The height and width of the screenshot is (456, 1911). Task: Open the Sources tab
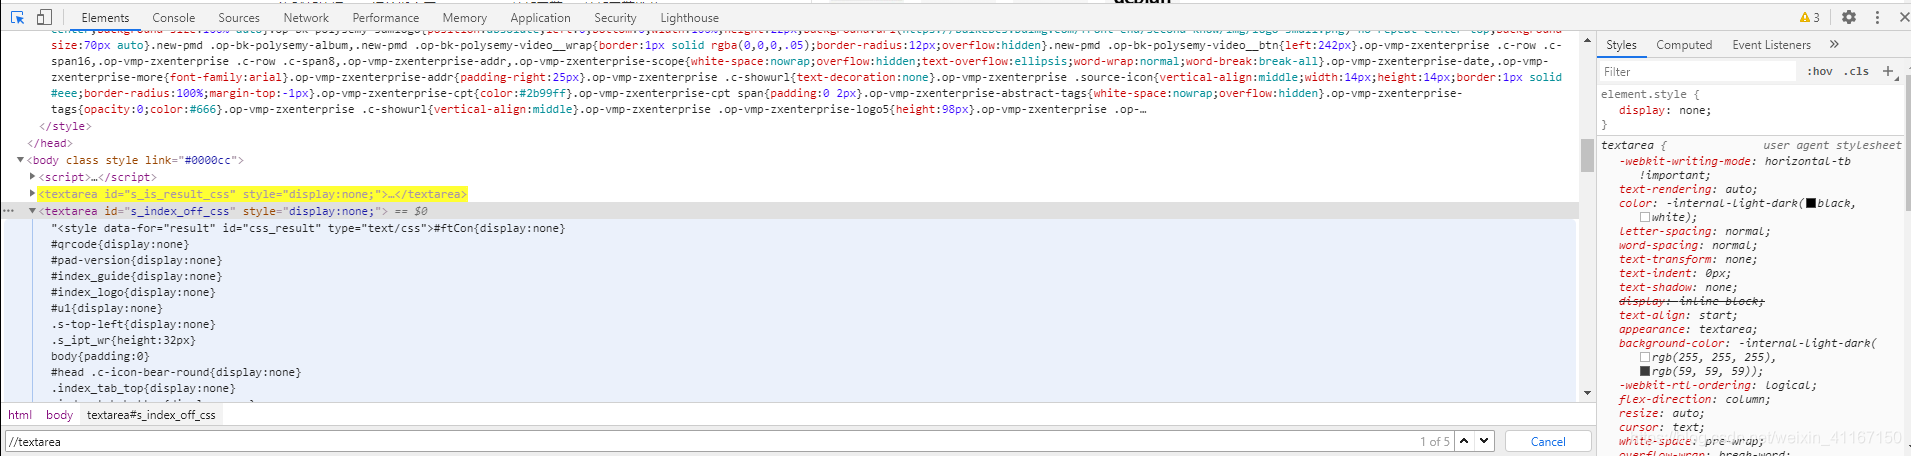coord(239,18)
